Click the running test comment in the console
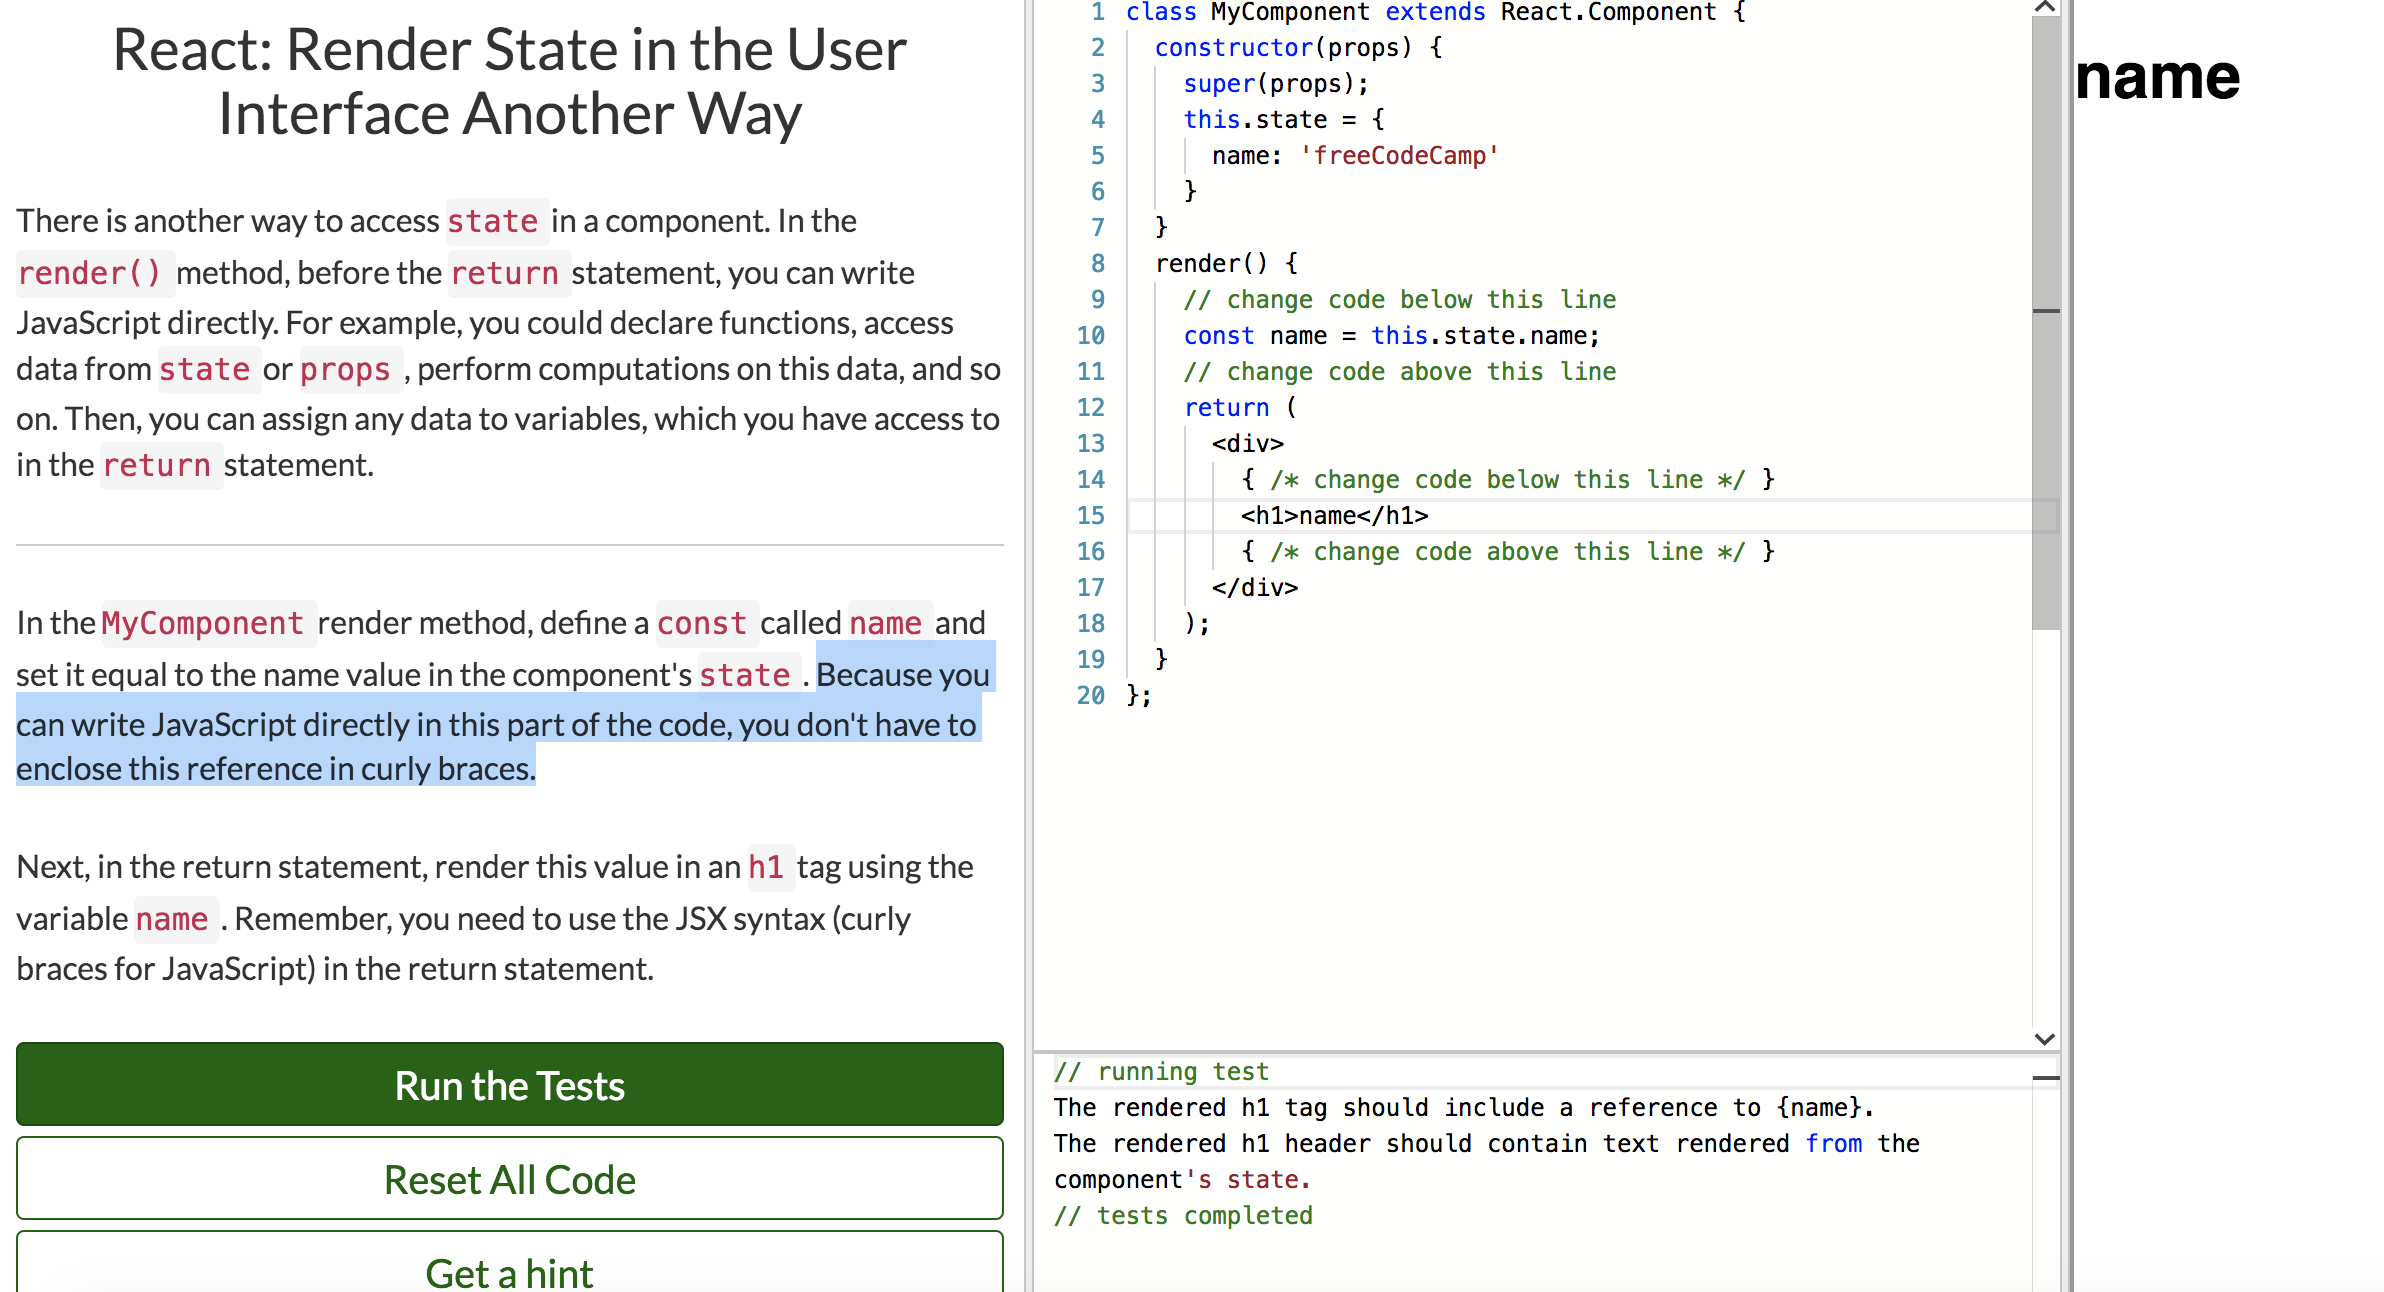The image size is (2384, 1292). coord(1161,1071)
